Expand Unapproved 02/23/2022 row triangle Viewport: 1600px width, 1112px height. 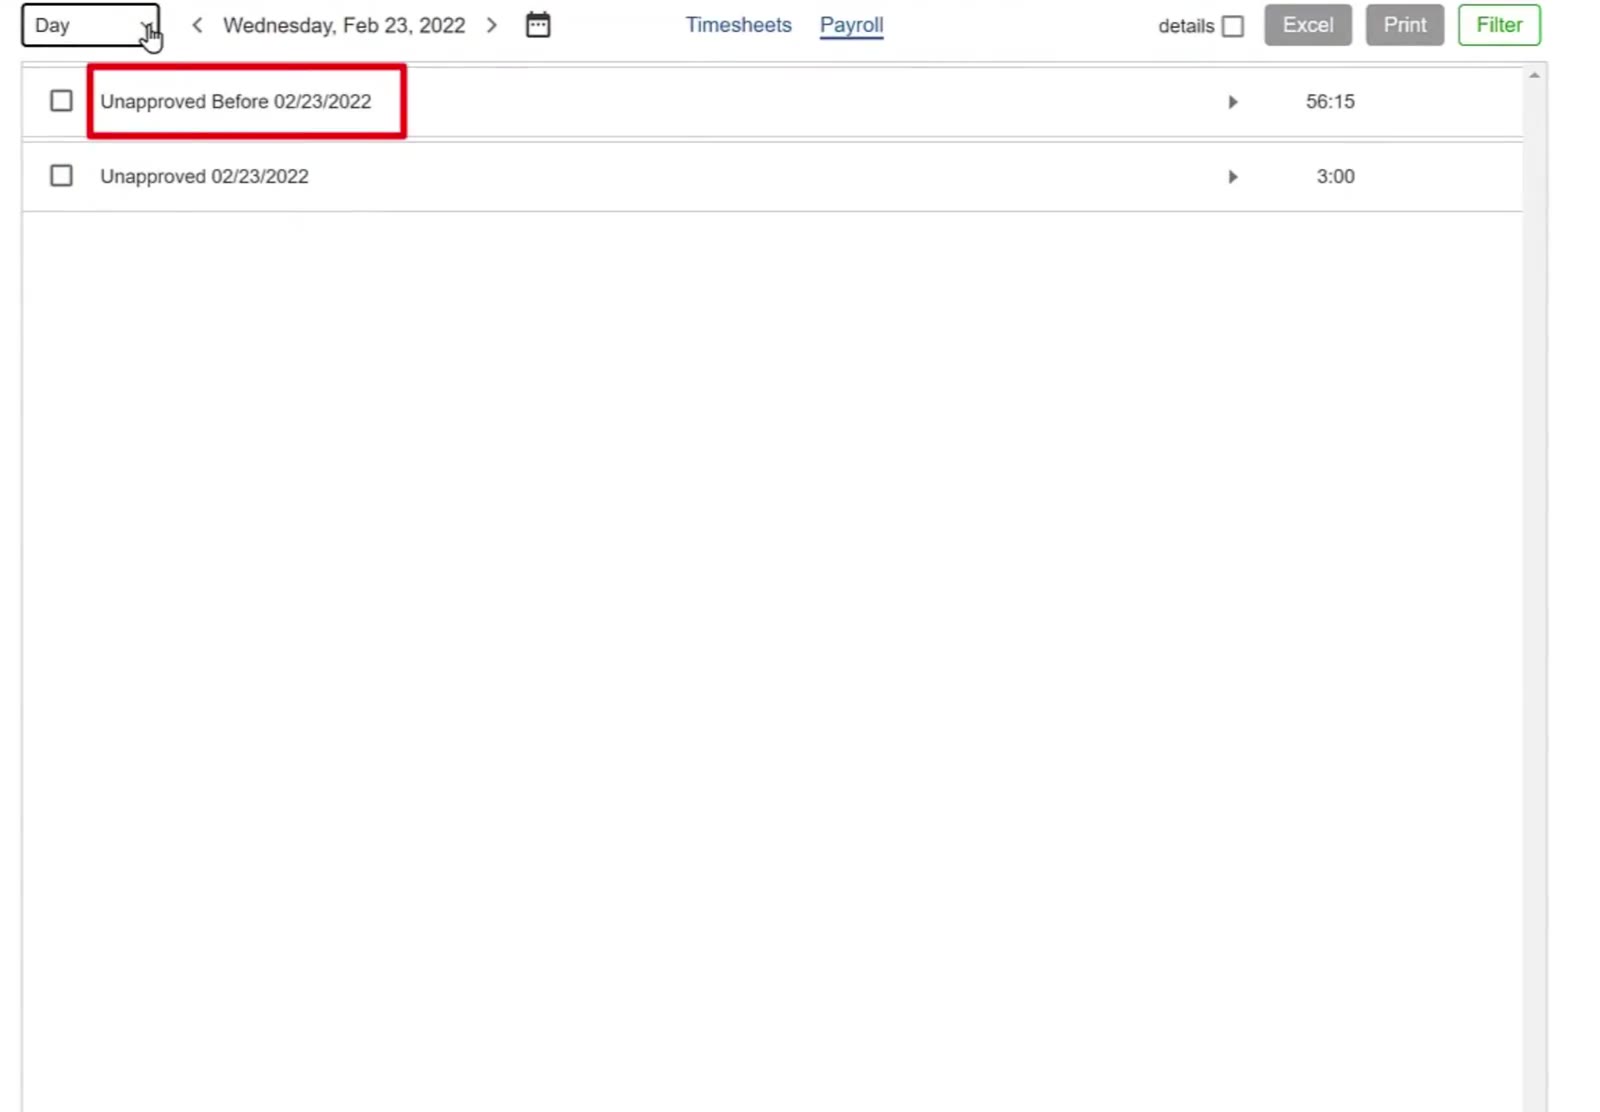coord(1232,177)
